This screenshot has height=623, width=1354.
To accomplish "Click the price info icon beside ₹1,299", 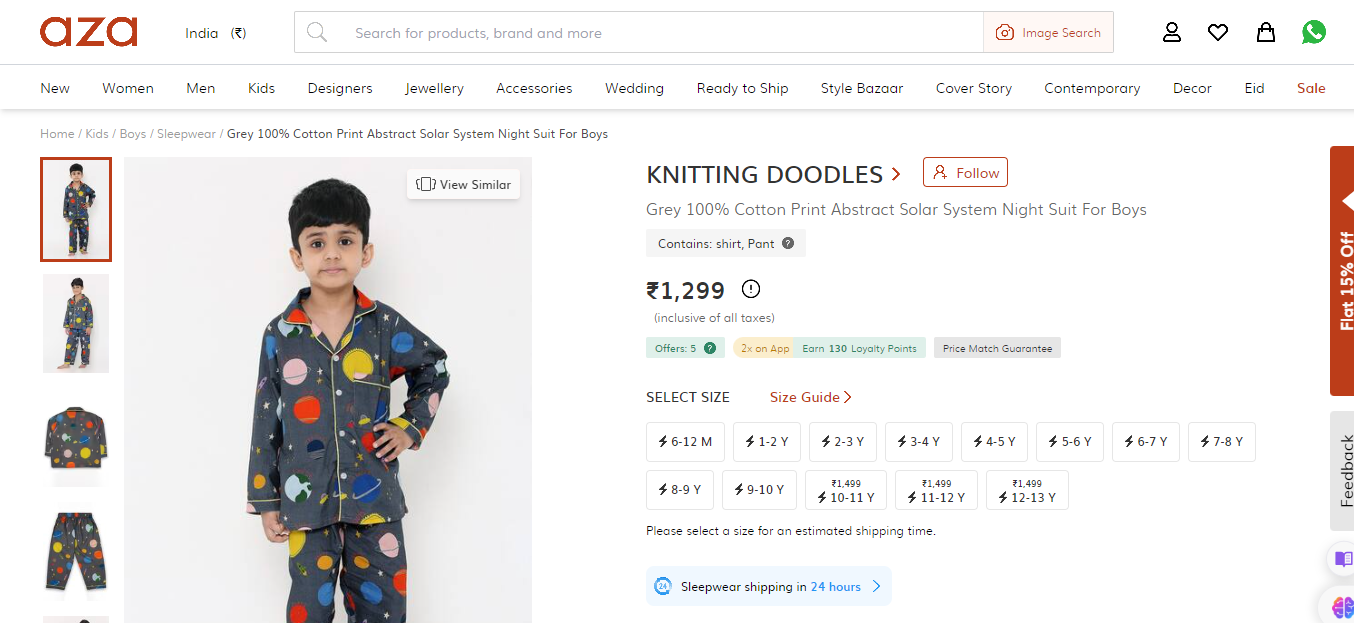I will click(751, 289).
